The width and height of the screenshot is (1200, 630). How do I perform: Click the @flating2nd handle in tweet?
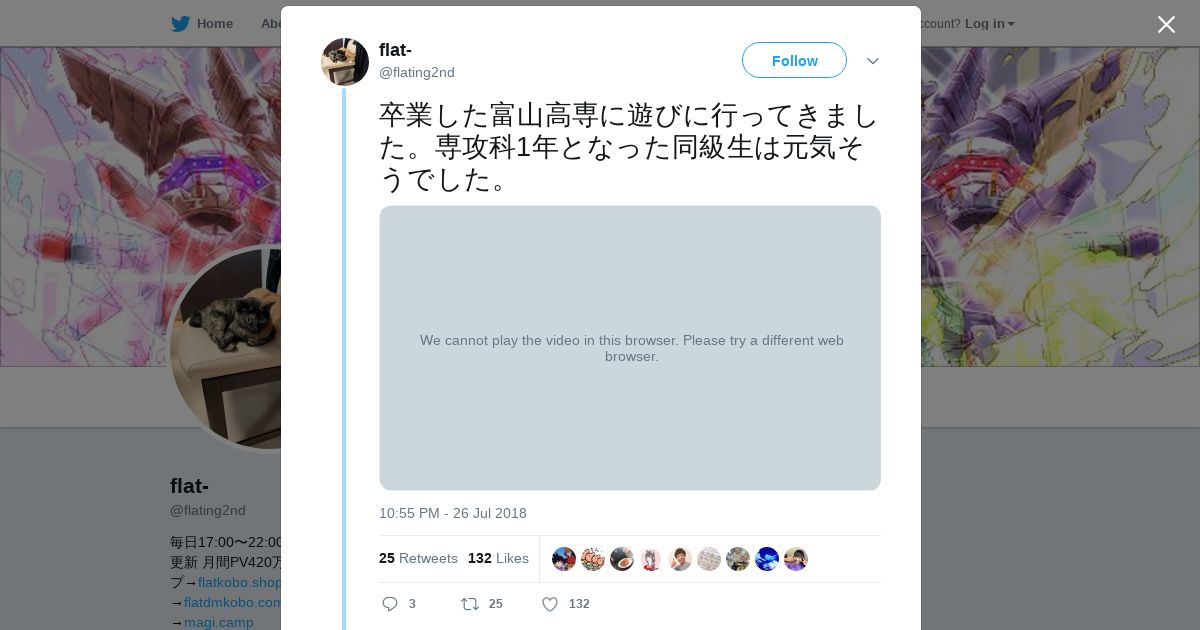[417, 73]
